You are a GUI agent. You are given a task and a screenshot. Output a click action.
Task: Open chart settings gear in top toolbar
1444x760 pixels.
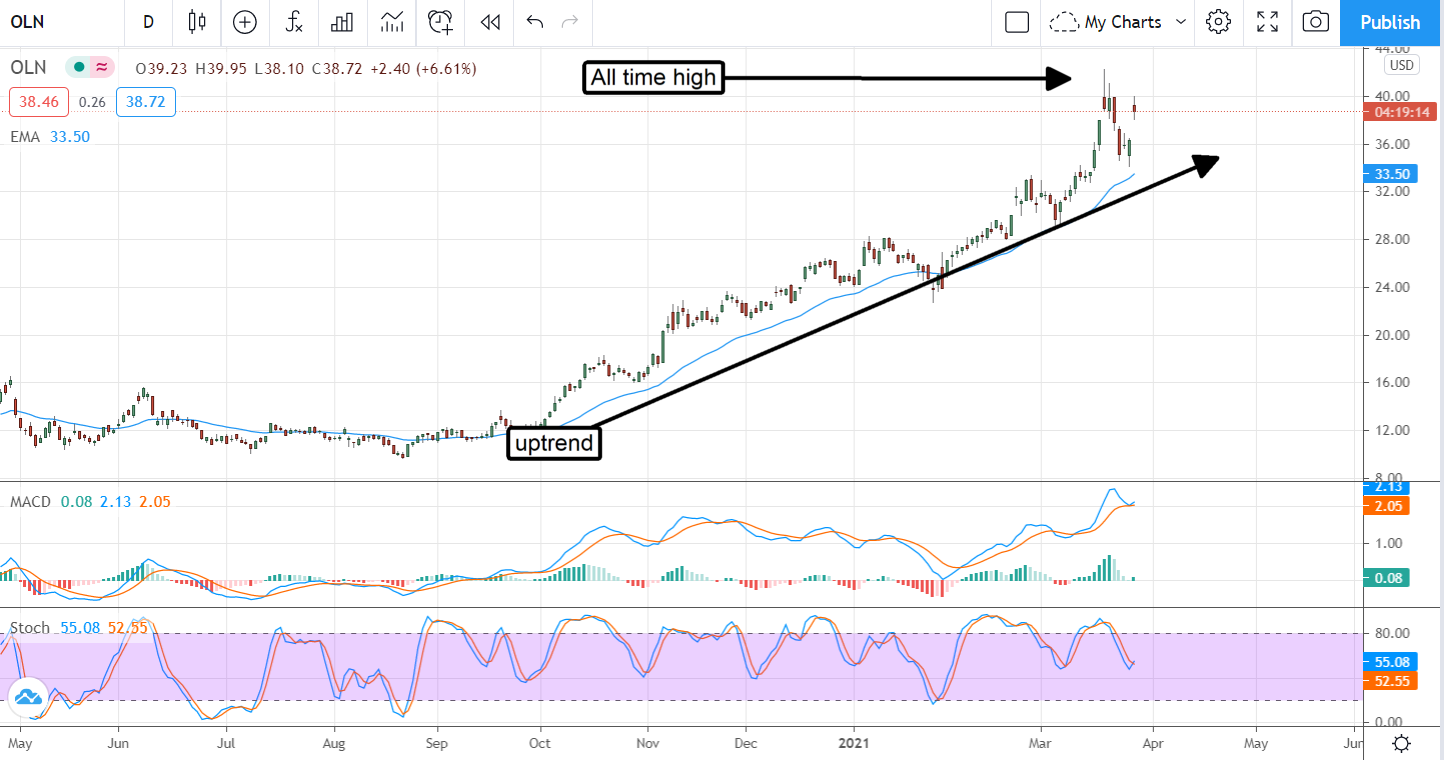point(1218,21)
